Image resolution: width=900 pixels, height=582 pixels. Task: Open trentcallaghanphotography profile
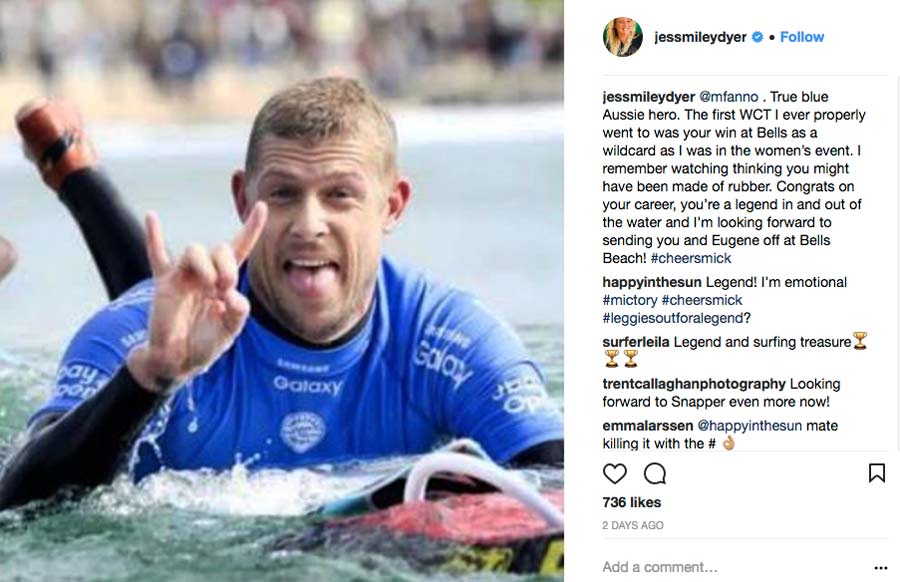tap(694, 384)
